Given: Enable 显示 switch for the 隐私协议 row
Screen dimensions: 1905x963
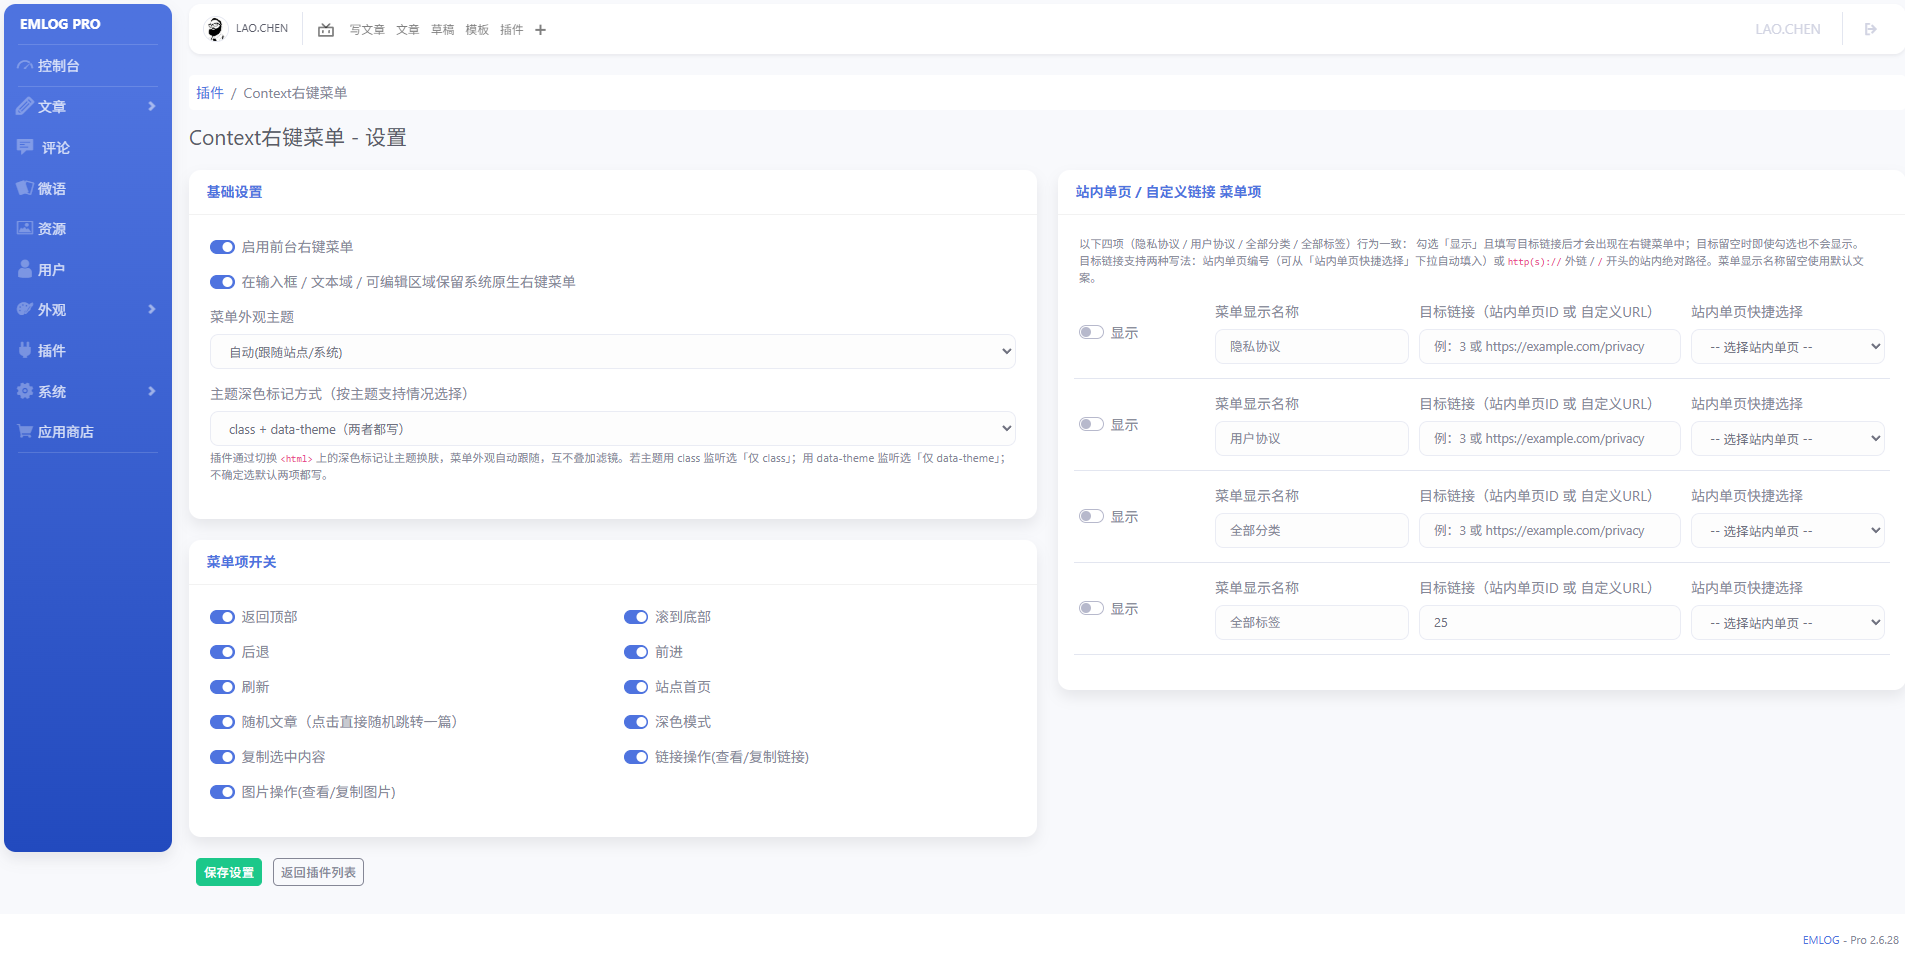Looking at the screenshot, I should [1091, 332].
